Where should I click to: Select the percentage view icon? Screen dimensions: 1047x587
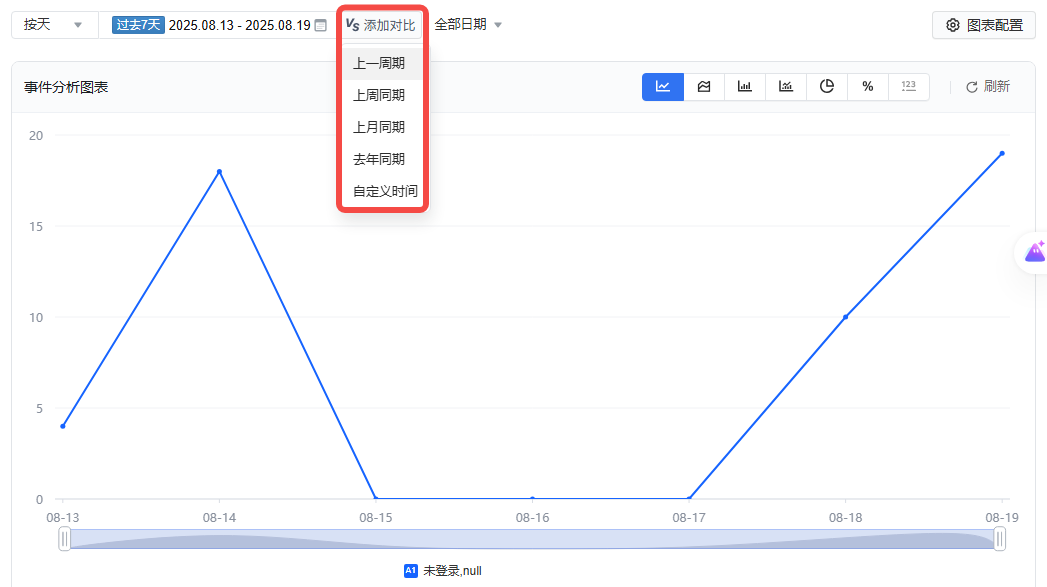pos(867,87)
